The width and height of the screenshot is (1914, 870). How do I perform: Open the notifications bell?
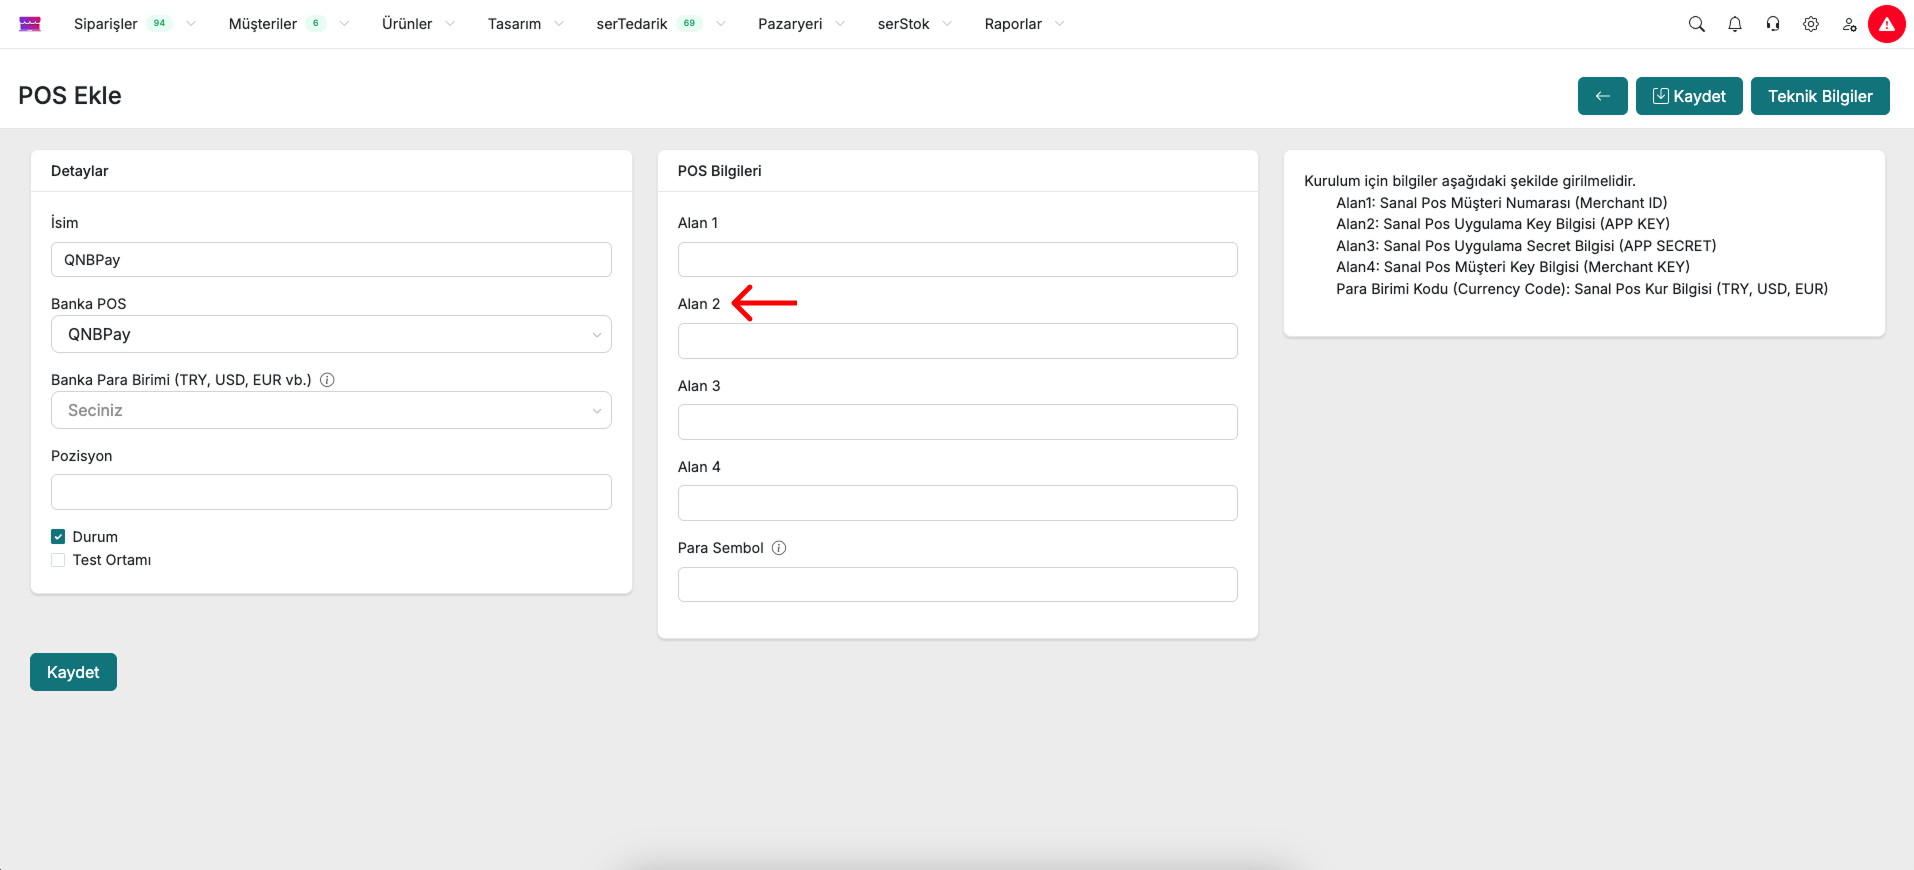(x=1734, y=24)
